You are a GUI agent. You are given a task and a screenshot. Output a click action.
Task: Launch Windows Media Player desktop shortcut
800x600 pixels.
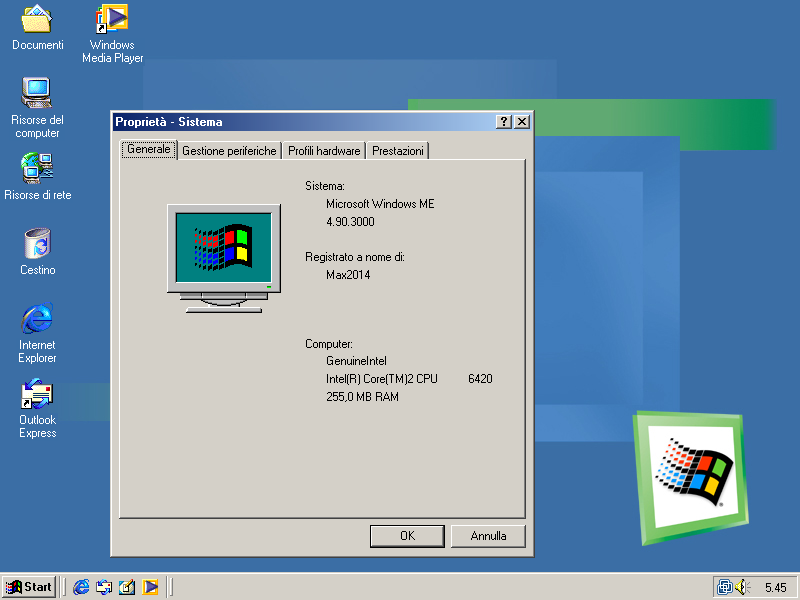tap(112, 19)
